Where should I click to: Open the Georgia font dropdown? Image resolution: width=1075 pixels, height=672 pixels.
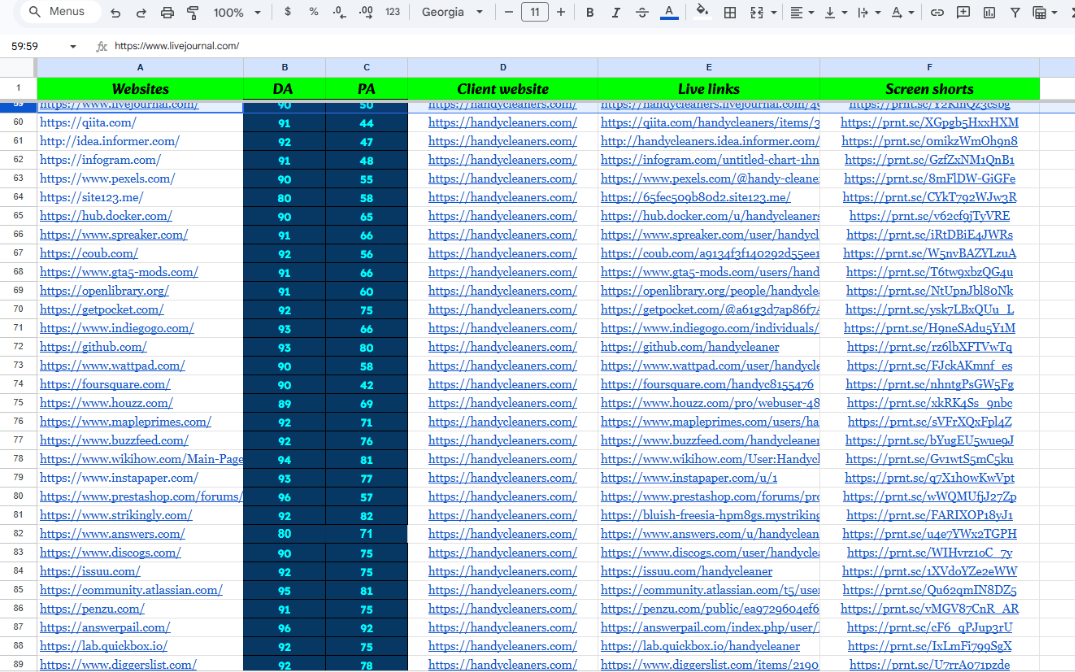click(x=452, y=13)
